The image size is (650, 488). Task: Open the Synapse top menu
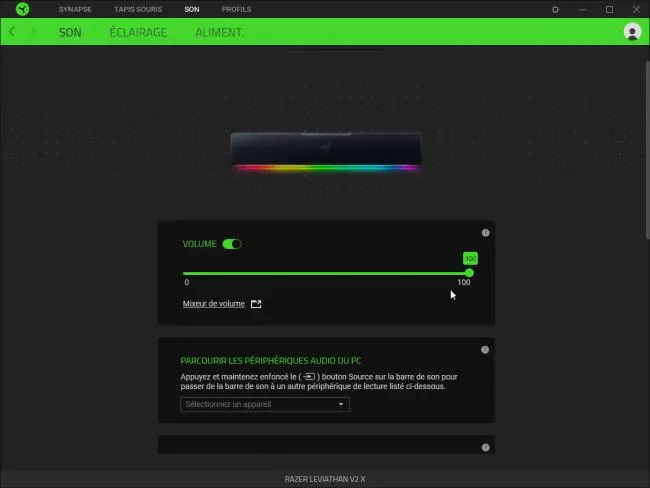click(75, 9)
